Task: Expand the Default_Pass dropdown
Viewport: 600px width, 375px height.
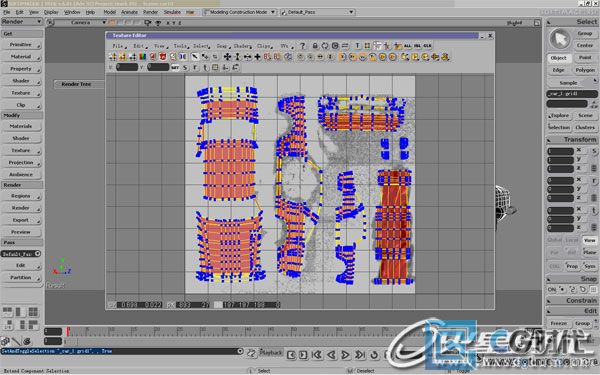Action: coord(318,12)
